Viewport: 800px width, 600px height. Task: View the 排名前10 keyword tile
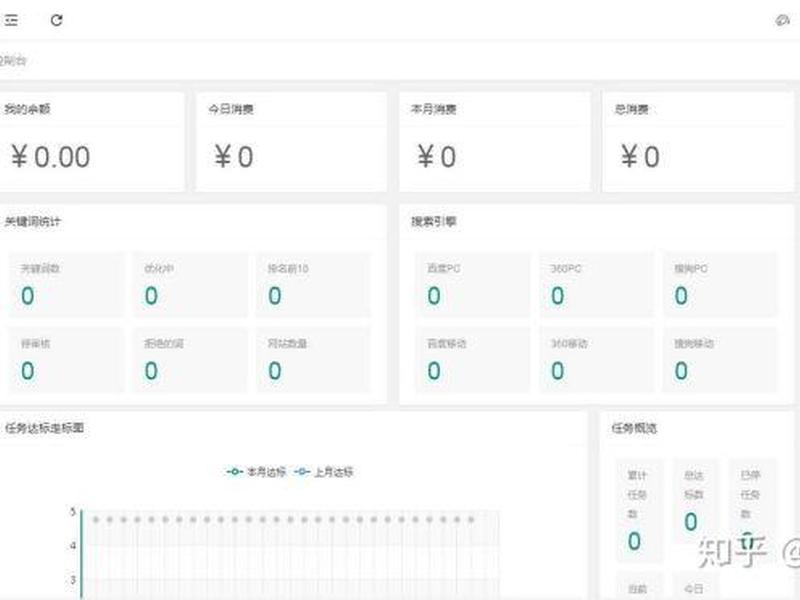pyautogui.click(x=314, y=285)
